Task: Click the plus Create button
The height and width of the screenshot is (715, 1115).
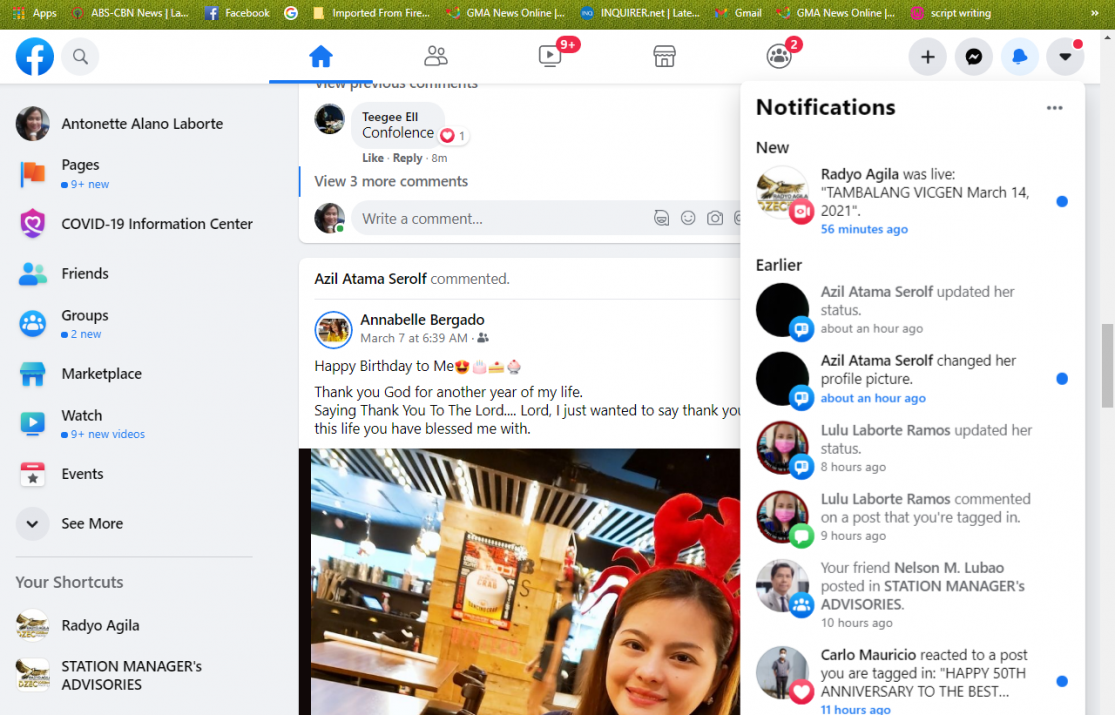Action: (x=927, y=57)
